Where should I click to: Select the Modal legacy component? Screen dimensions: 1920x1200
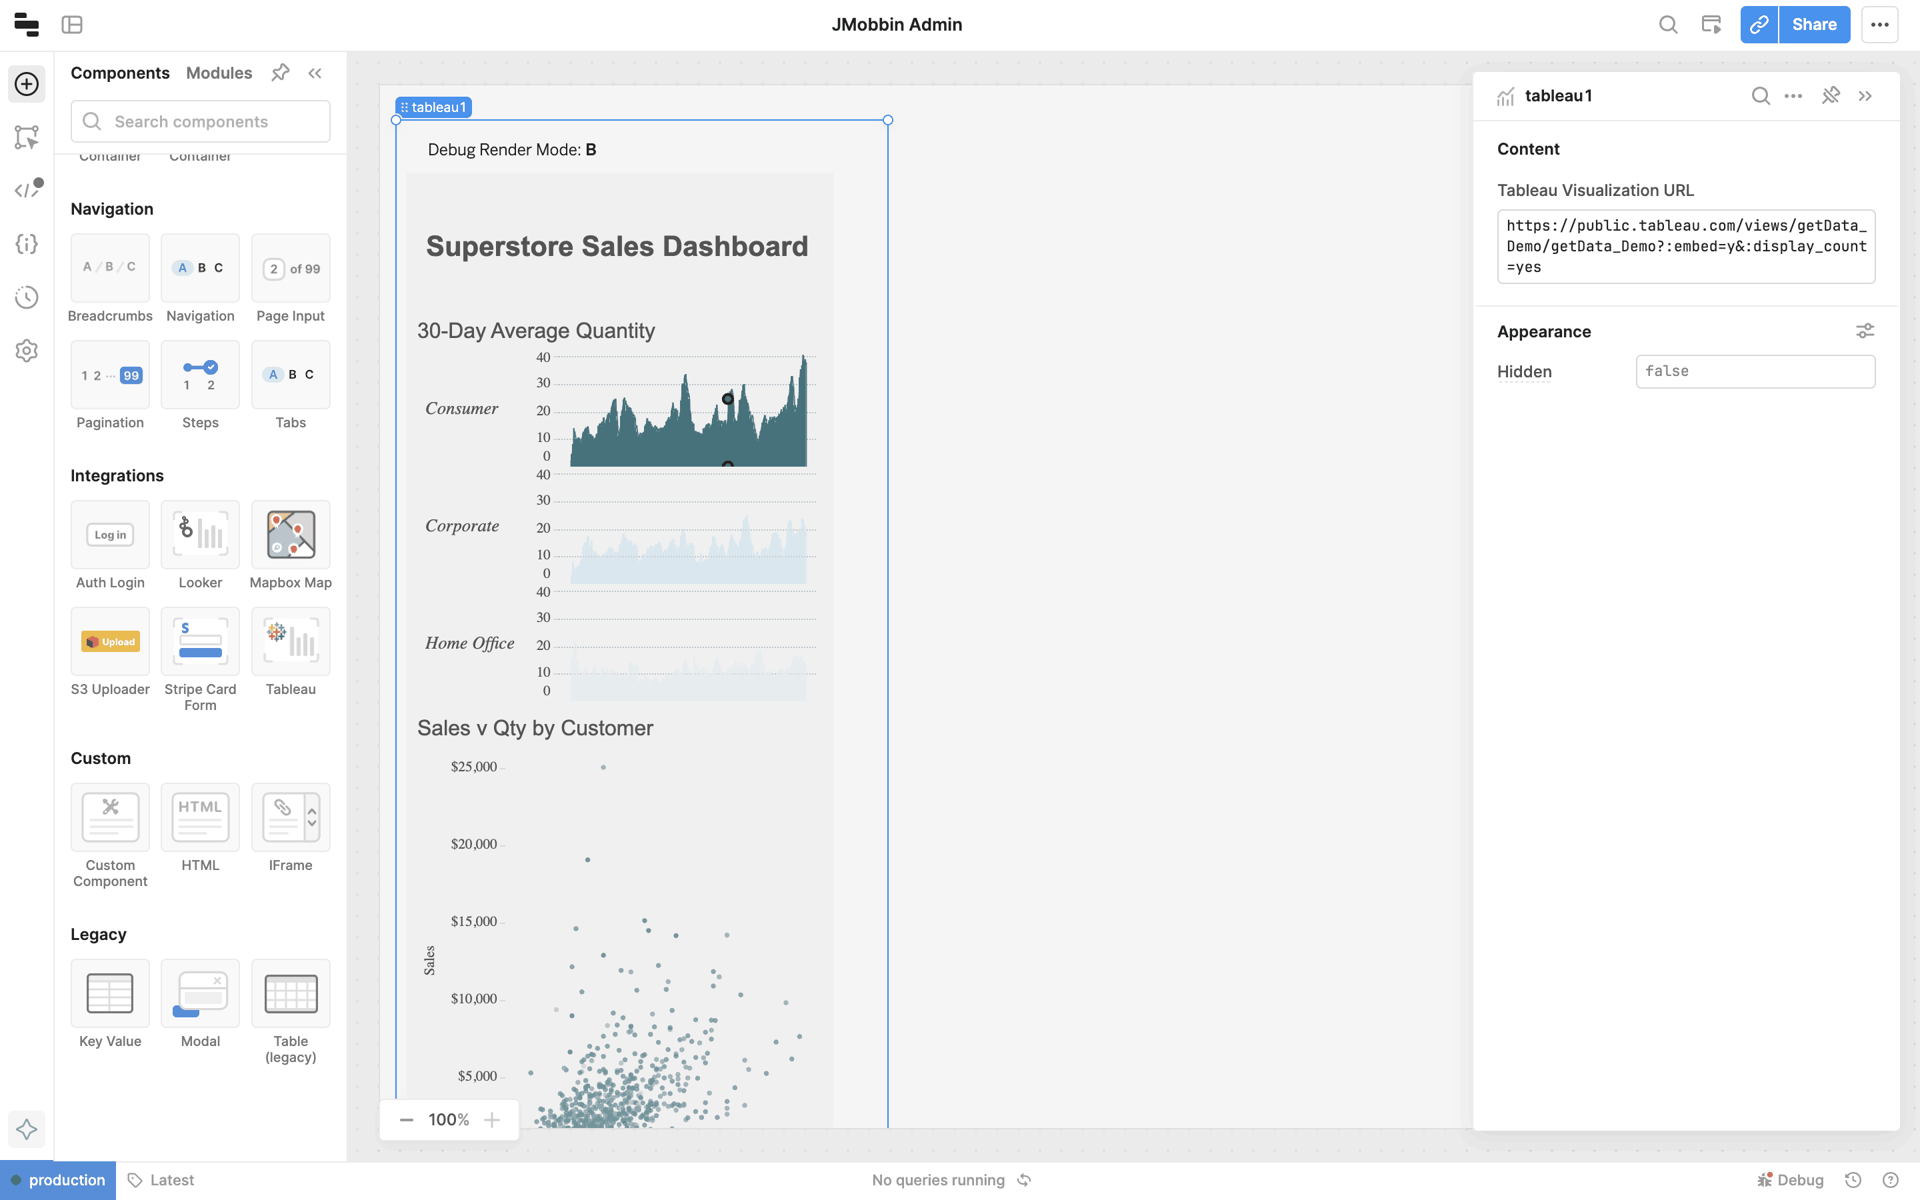pyautogui.click(x=200, y=1004)
